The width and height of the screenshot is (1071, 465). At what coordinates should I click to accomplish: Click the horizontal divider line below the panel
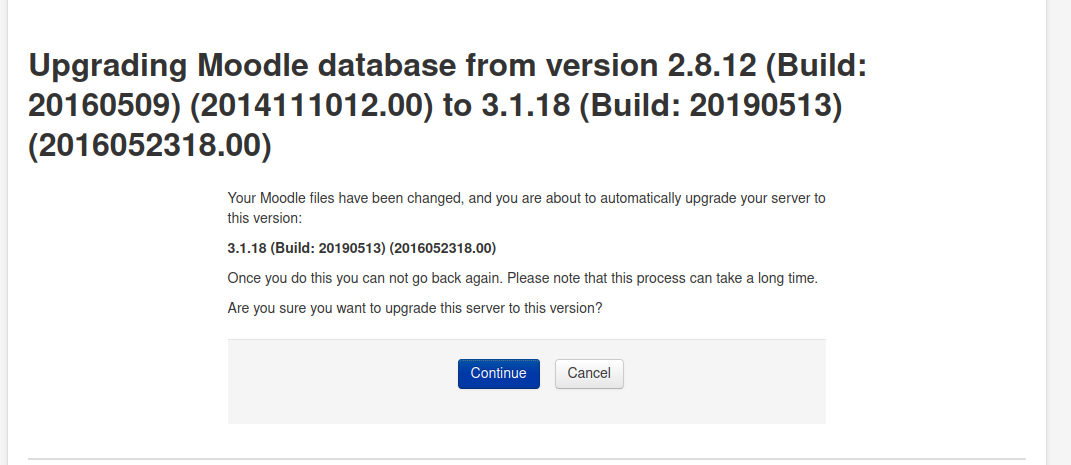(527, 459)
